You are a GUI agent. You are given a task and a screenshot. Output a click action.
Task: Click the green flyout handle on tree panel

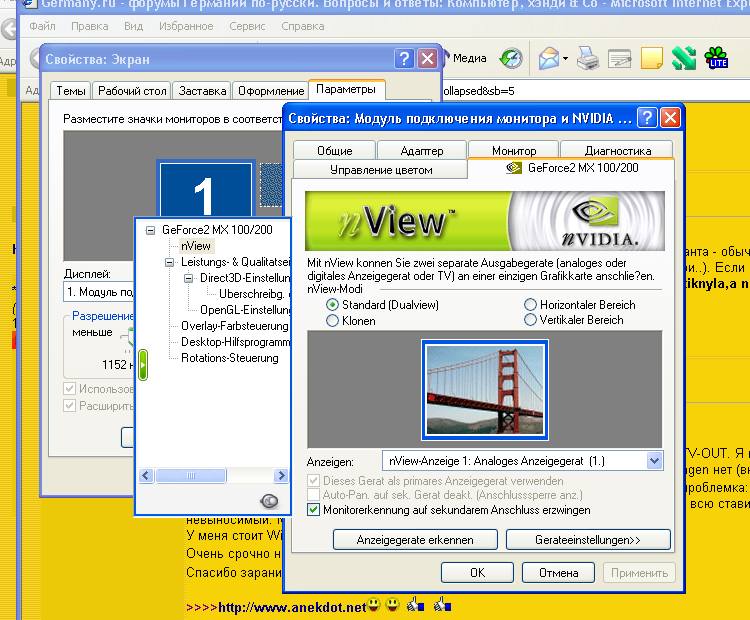tap(143, 365)
